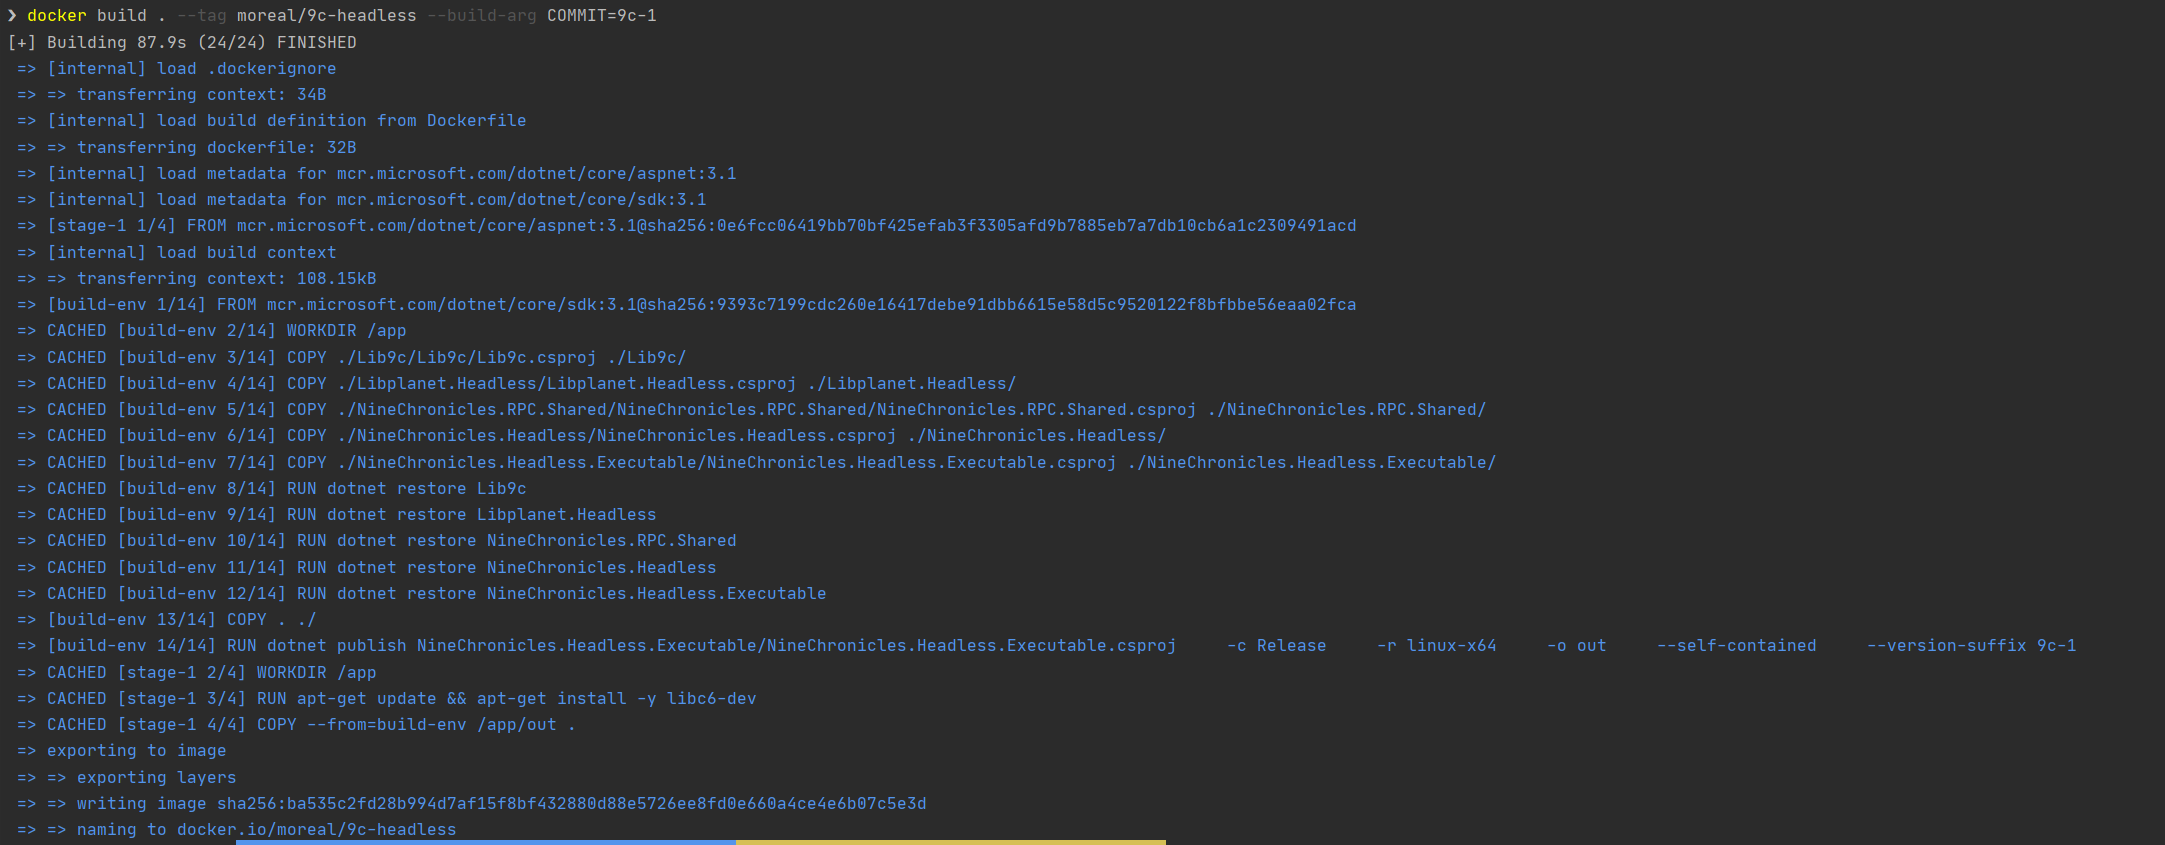Click the '[stage-1 1/4] FROM' line
This screenshot has width=2165, height=845.
point(687,225)
